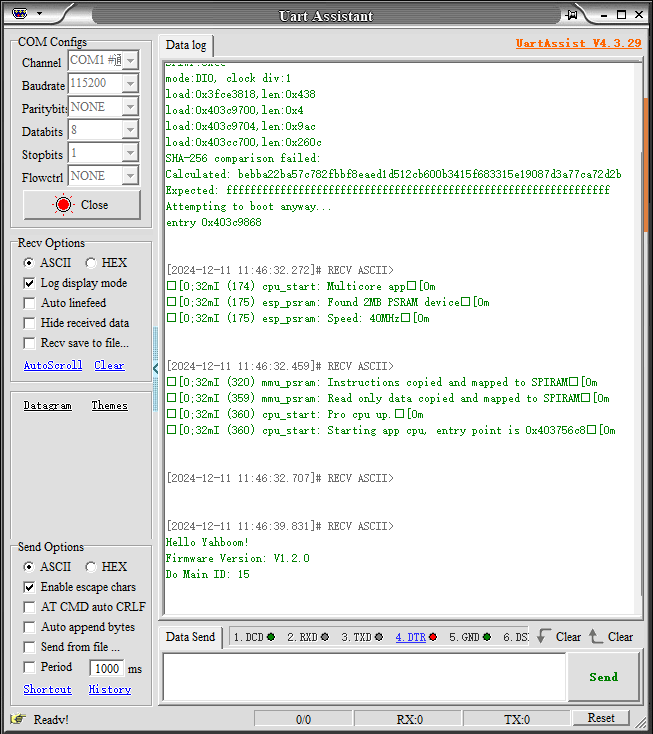Switch to the Data Send tab
The height and width of the screenshot is (734, 653).
point(190,637)
